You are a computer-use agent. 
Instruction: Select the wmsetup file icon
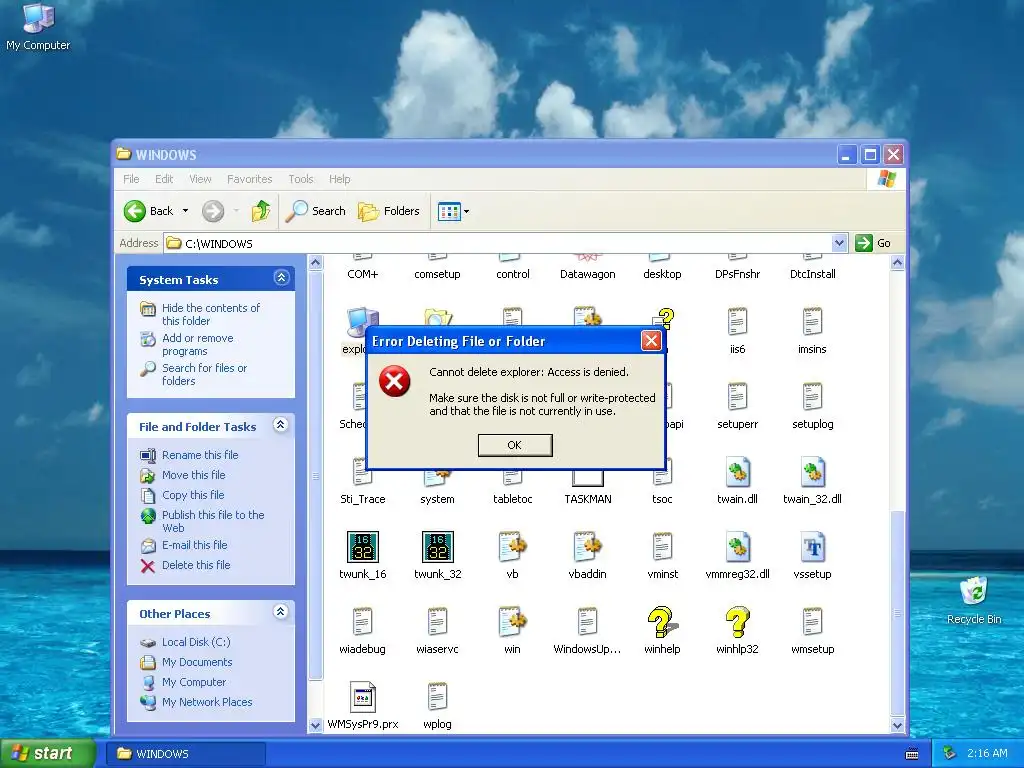pos(812,622)
